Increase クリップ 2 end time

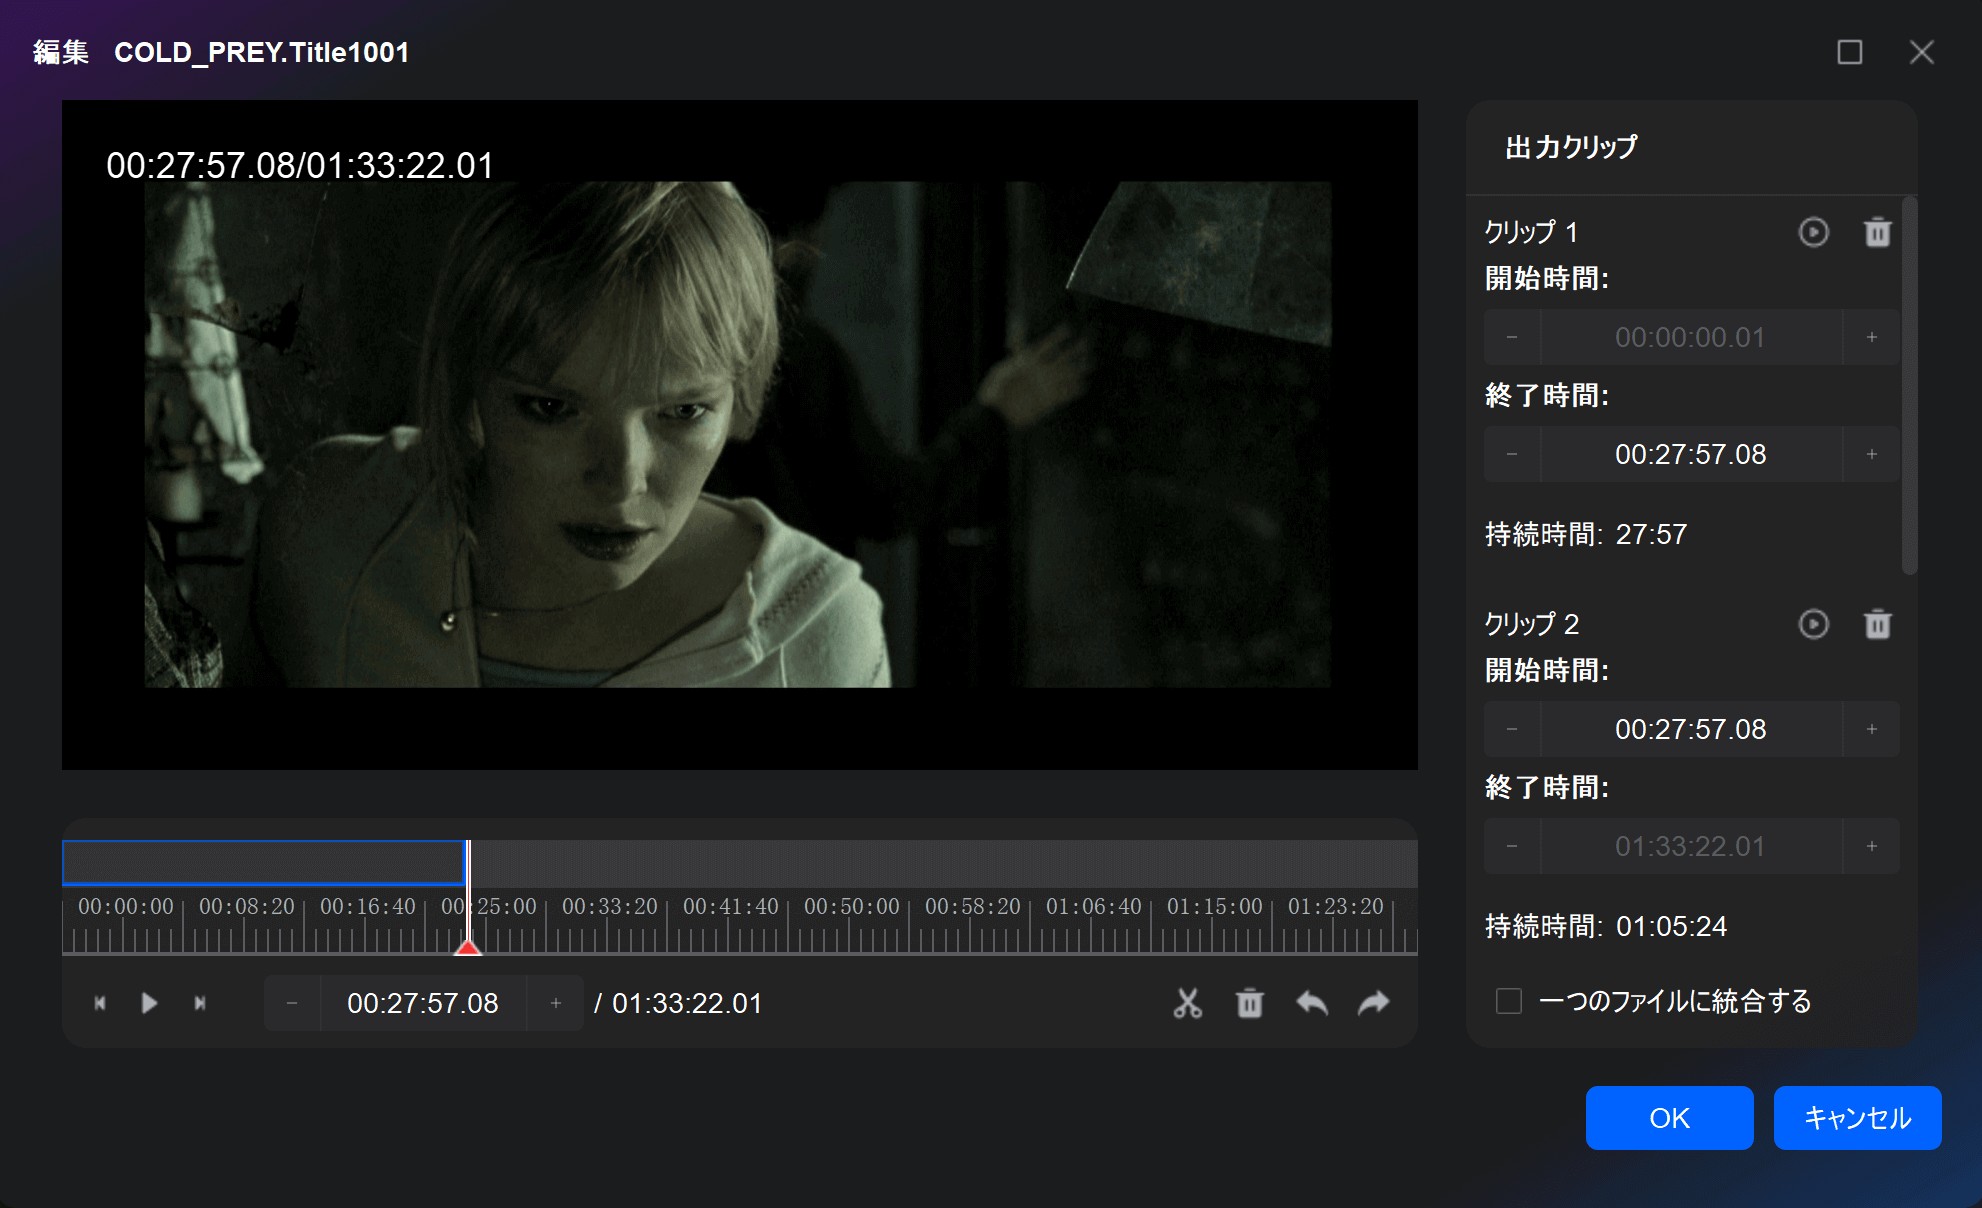[1872, 846]
